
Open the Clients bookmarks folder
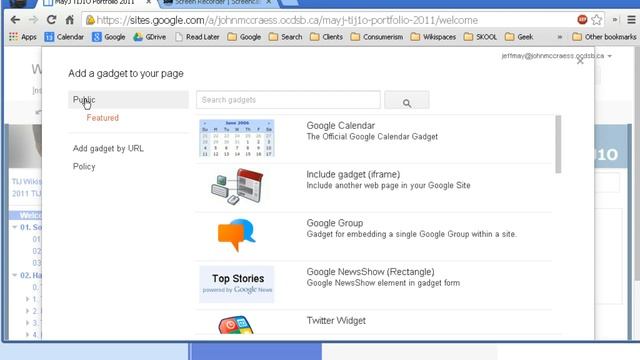327,37
